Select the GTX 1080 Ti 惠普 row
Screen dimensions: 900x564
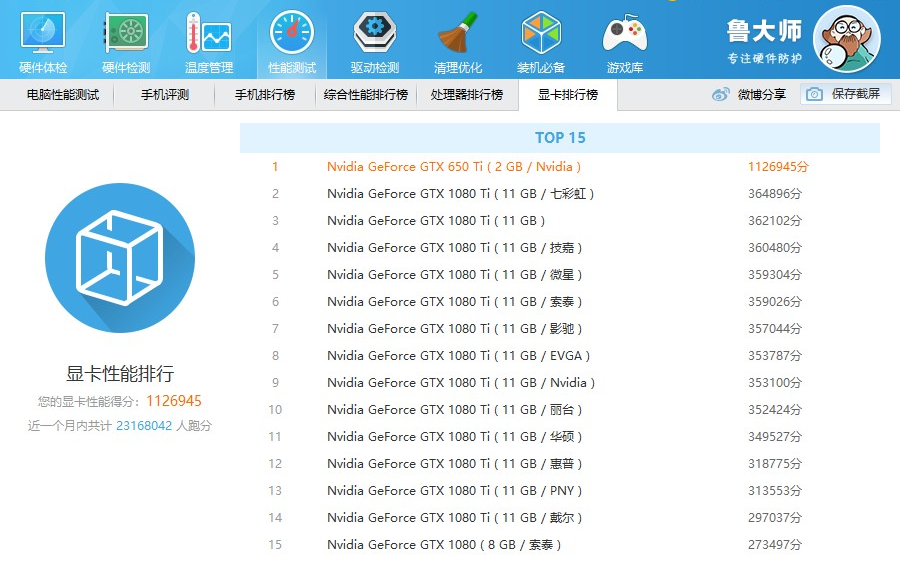560,463
